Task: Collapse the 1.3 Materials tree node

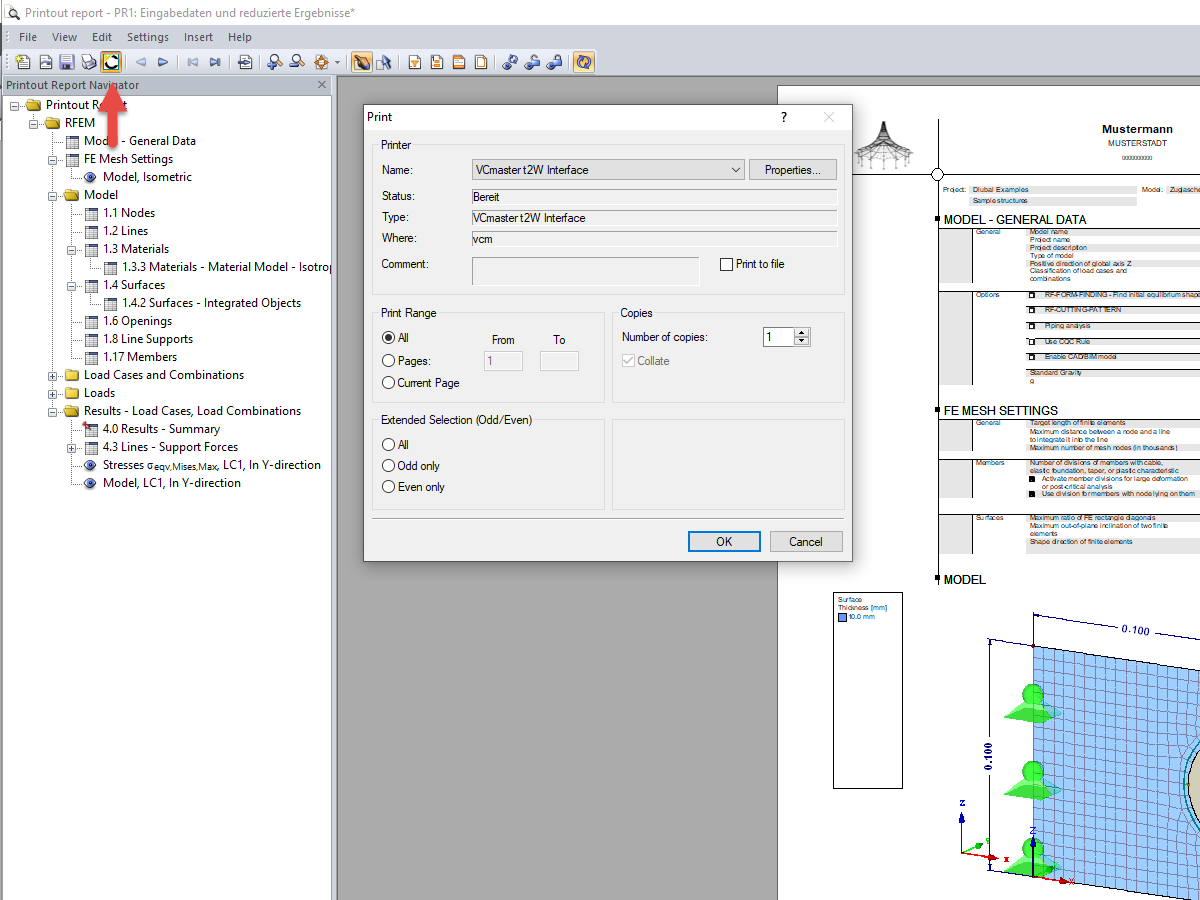Action: (72, 249)
